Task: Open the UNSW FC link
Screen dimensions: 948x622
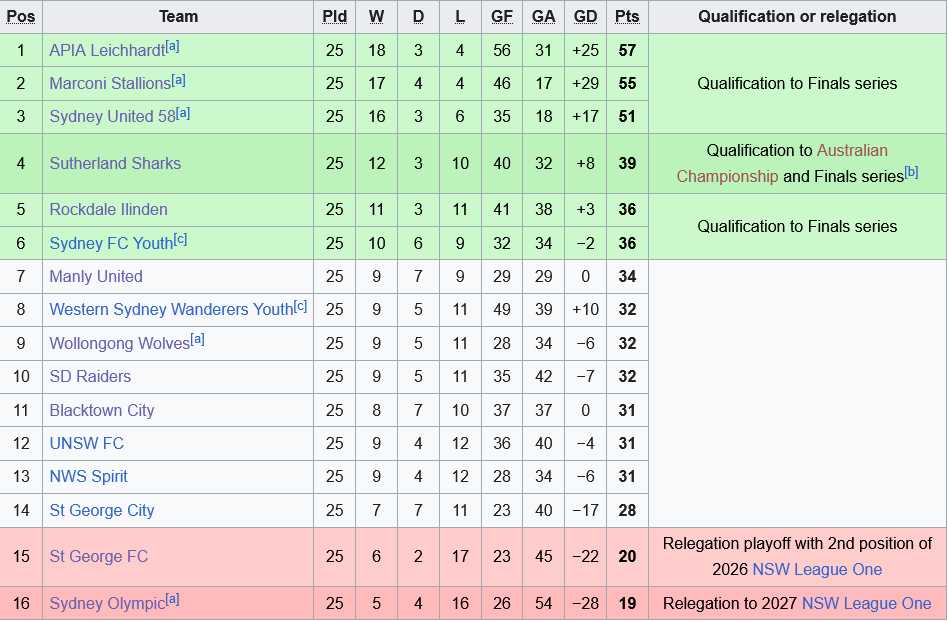Action: click(x=86, y=444)
